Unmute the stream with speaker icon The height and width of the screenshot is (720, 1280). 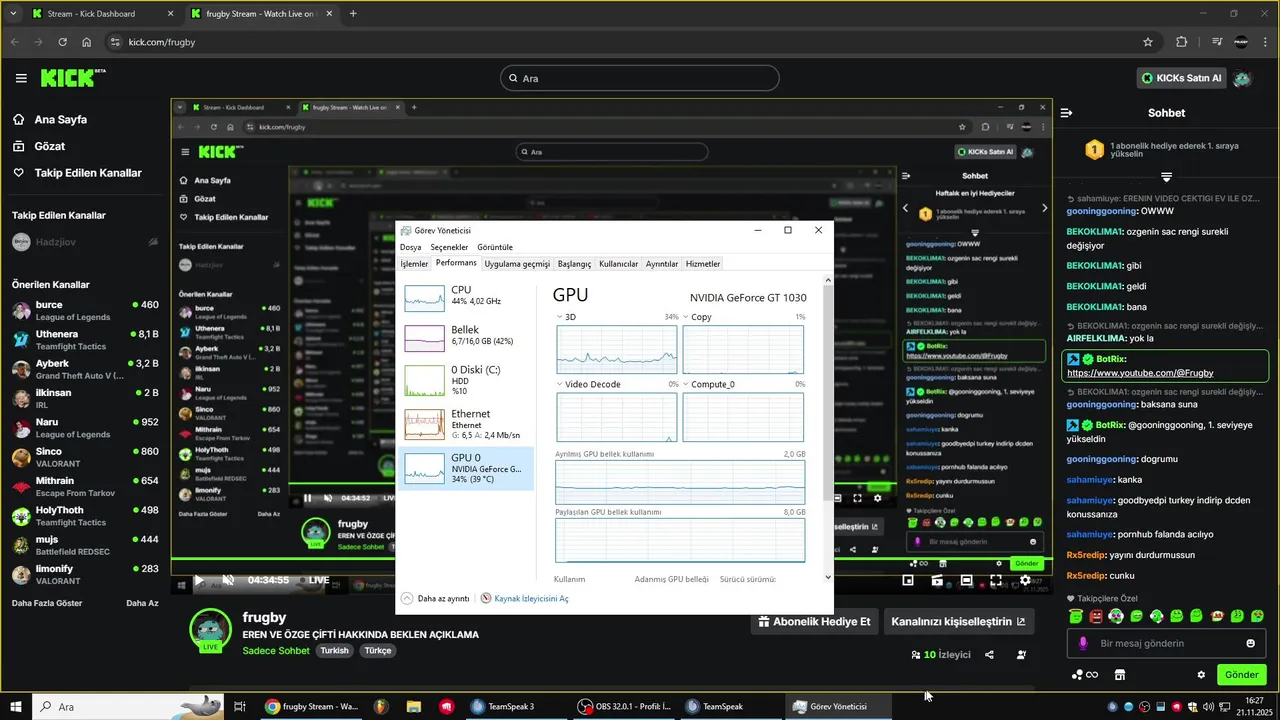228,580
